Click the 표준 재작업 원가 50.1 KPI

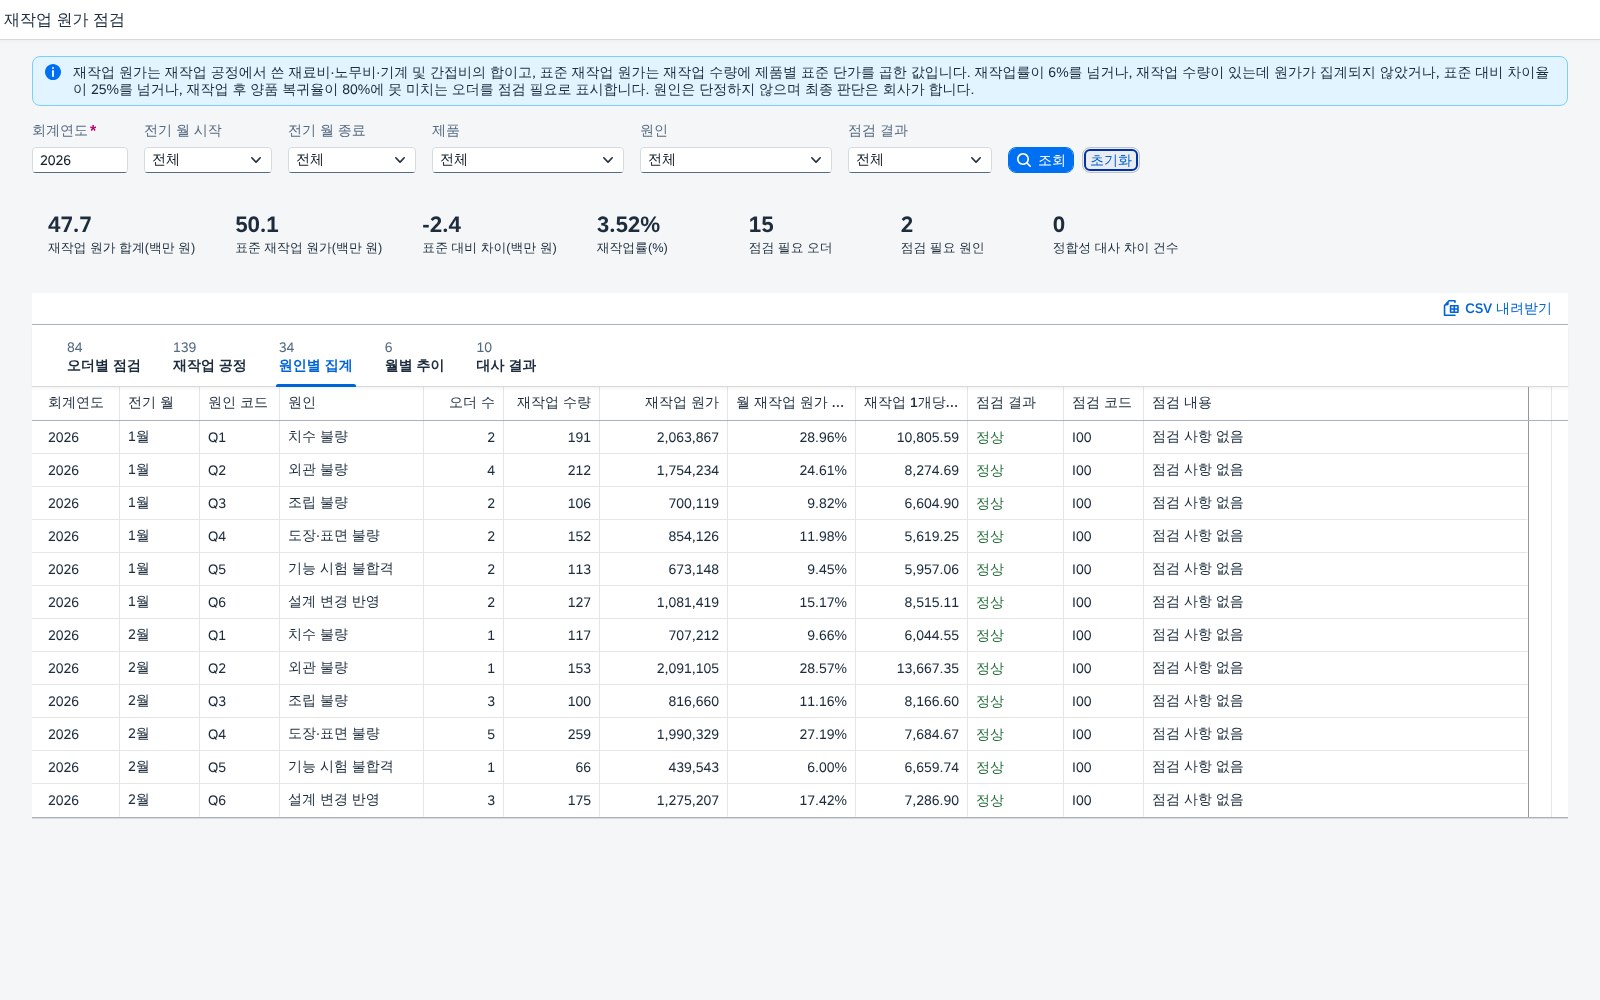click(308, 235)
